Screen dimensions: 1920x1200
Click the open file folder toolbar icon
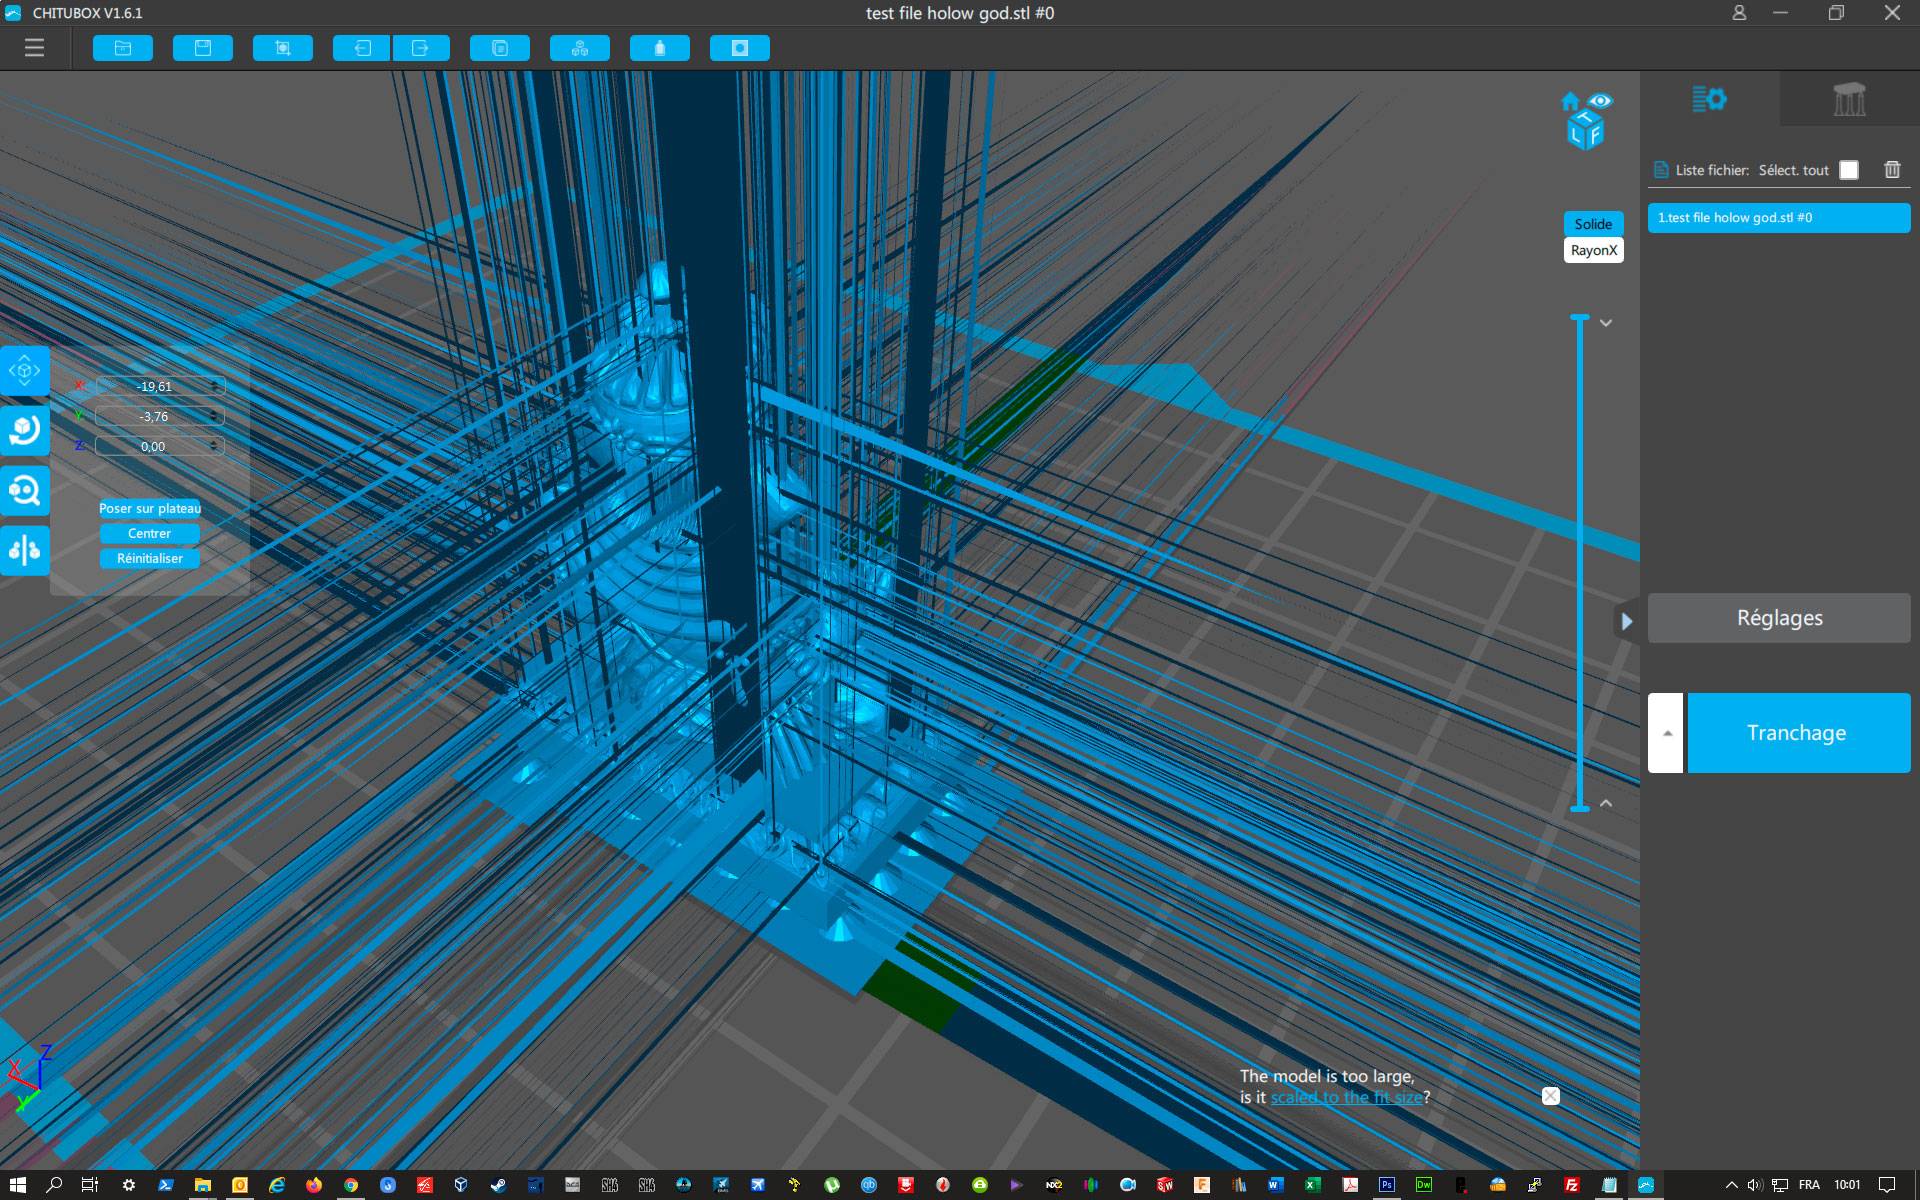123,48
